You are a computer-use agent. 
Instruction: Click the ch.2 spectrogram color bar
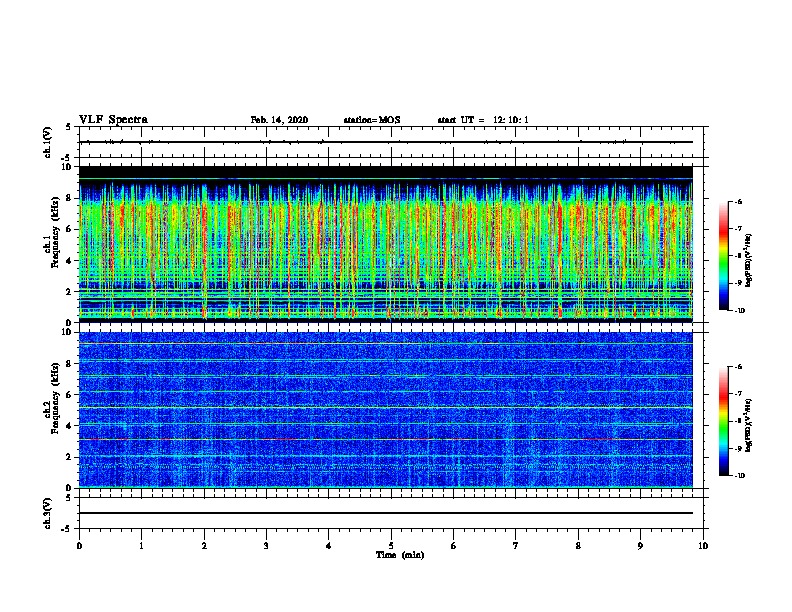pyautogui.click(x=724, y=421)
